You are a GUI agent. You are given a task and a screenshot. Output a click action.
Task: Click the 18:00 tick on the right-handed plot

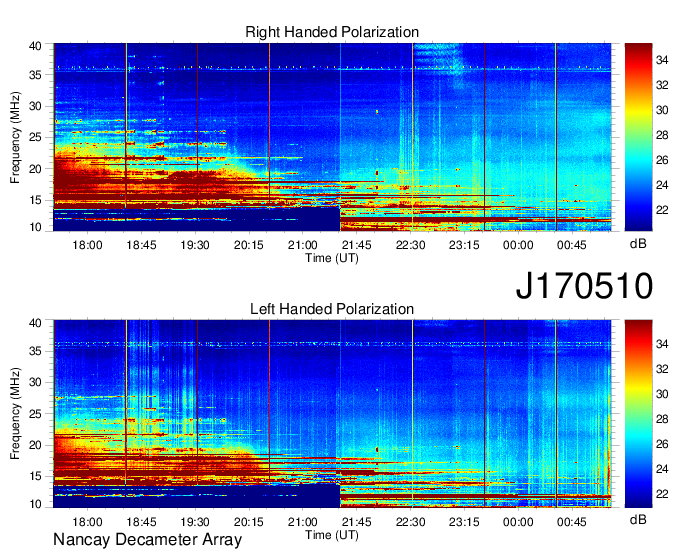[87, 245]
